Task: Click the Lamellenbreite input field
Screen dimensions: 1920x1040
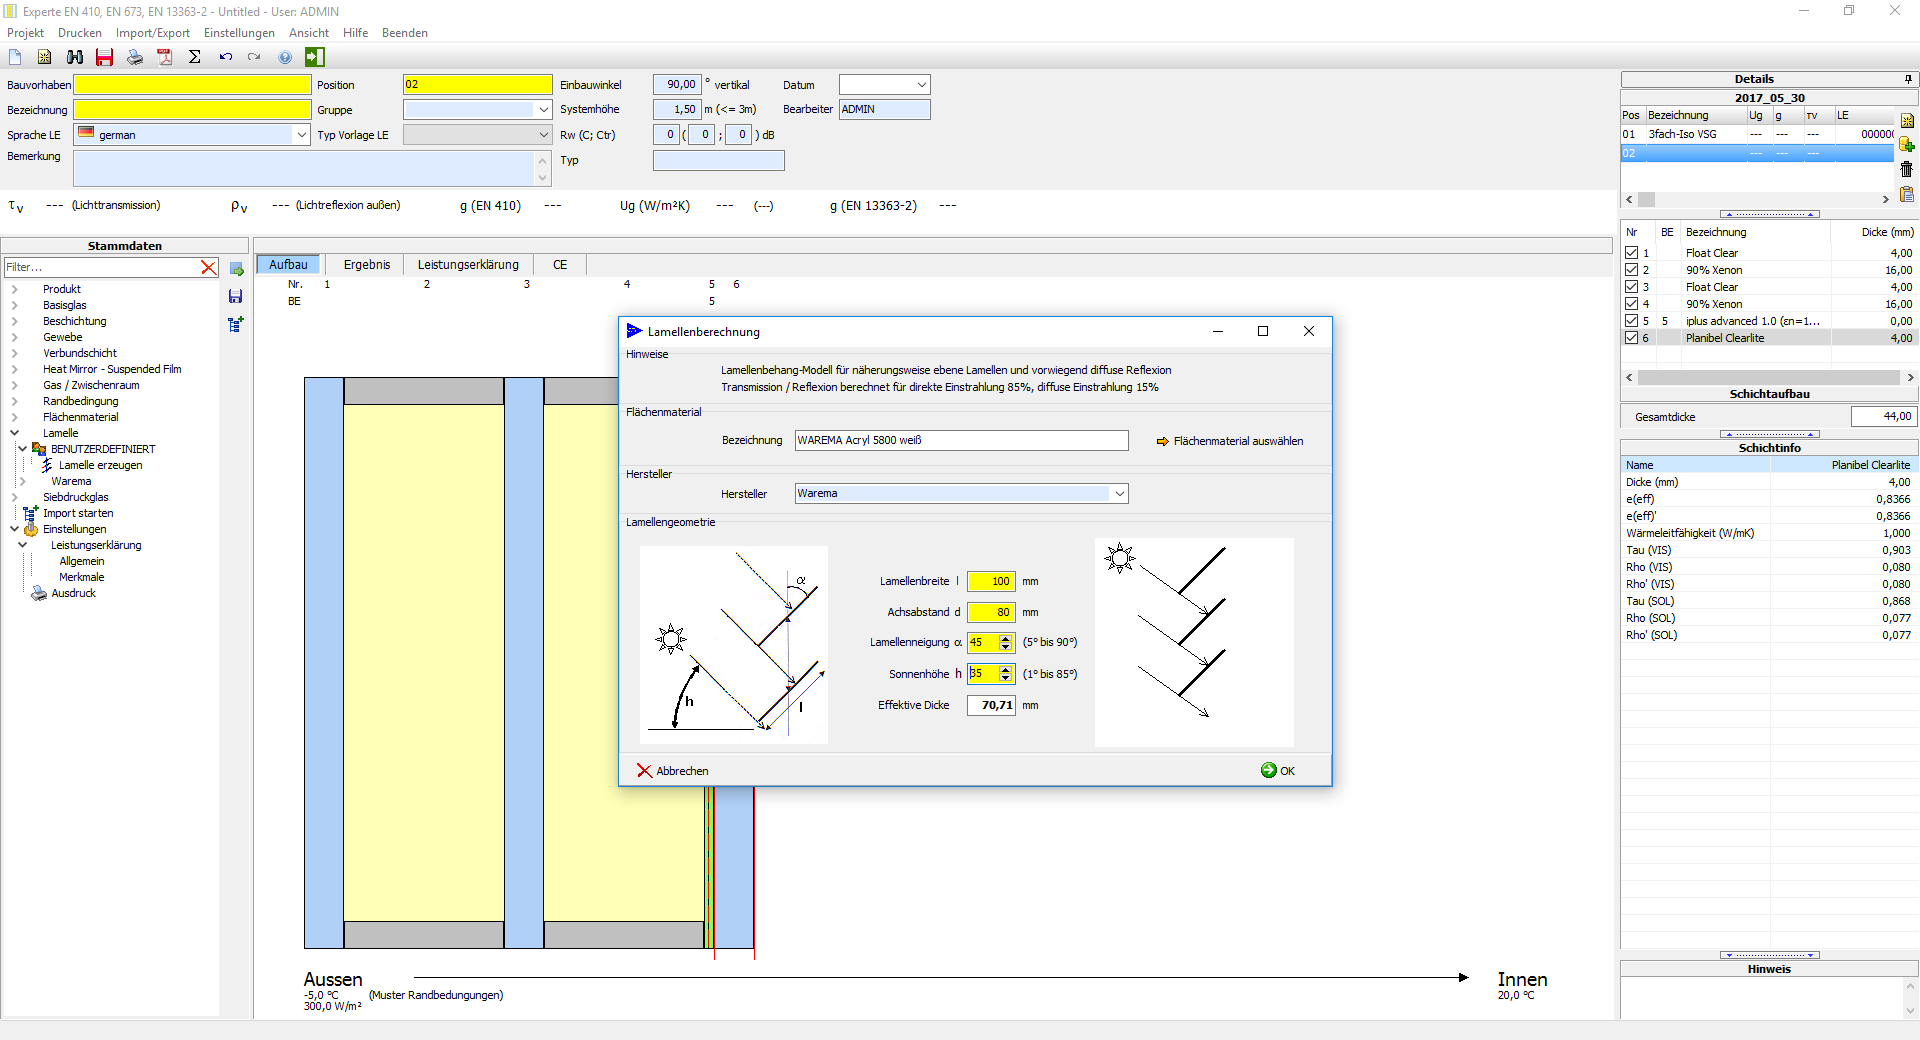Action: pos(991,581)
